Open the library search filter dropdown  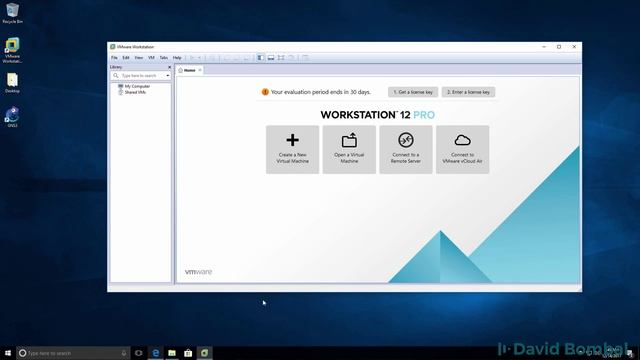pos(167,76)
